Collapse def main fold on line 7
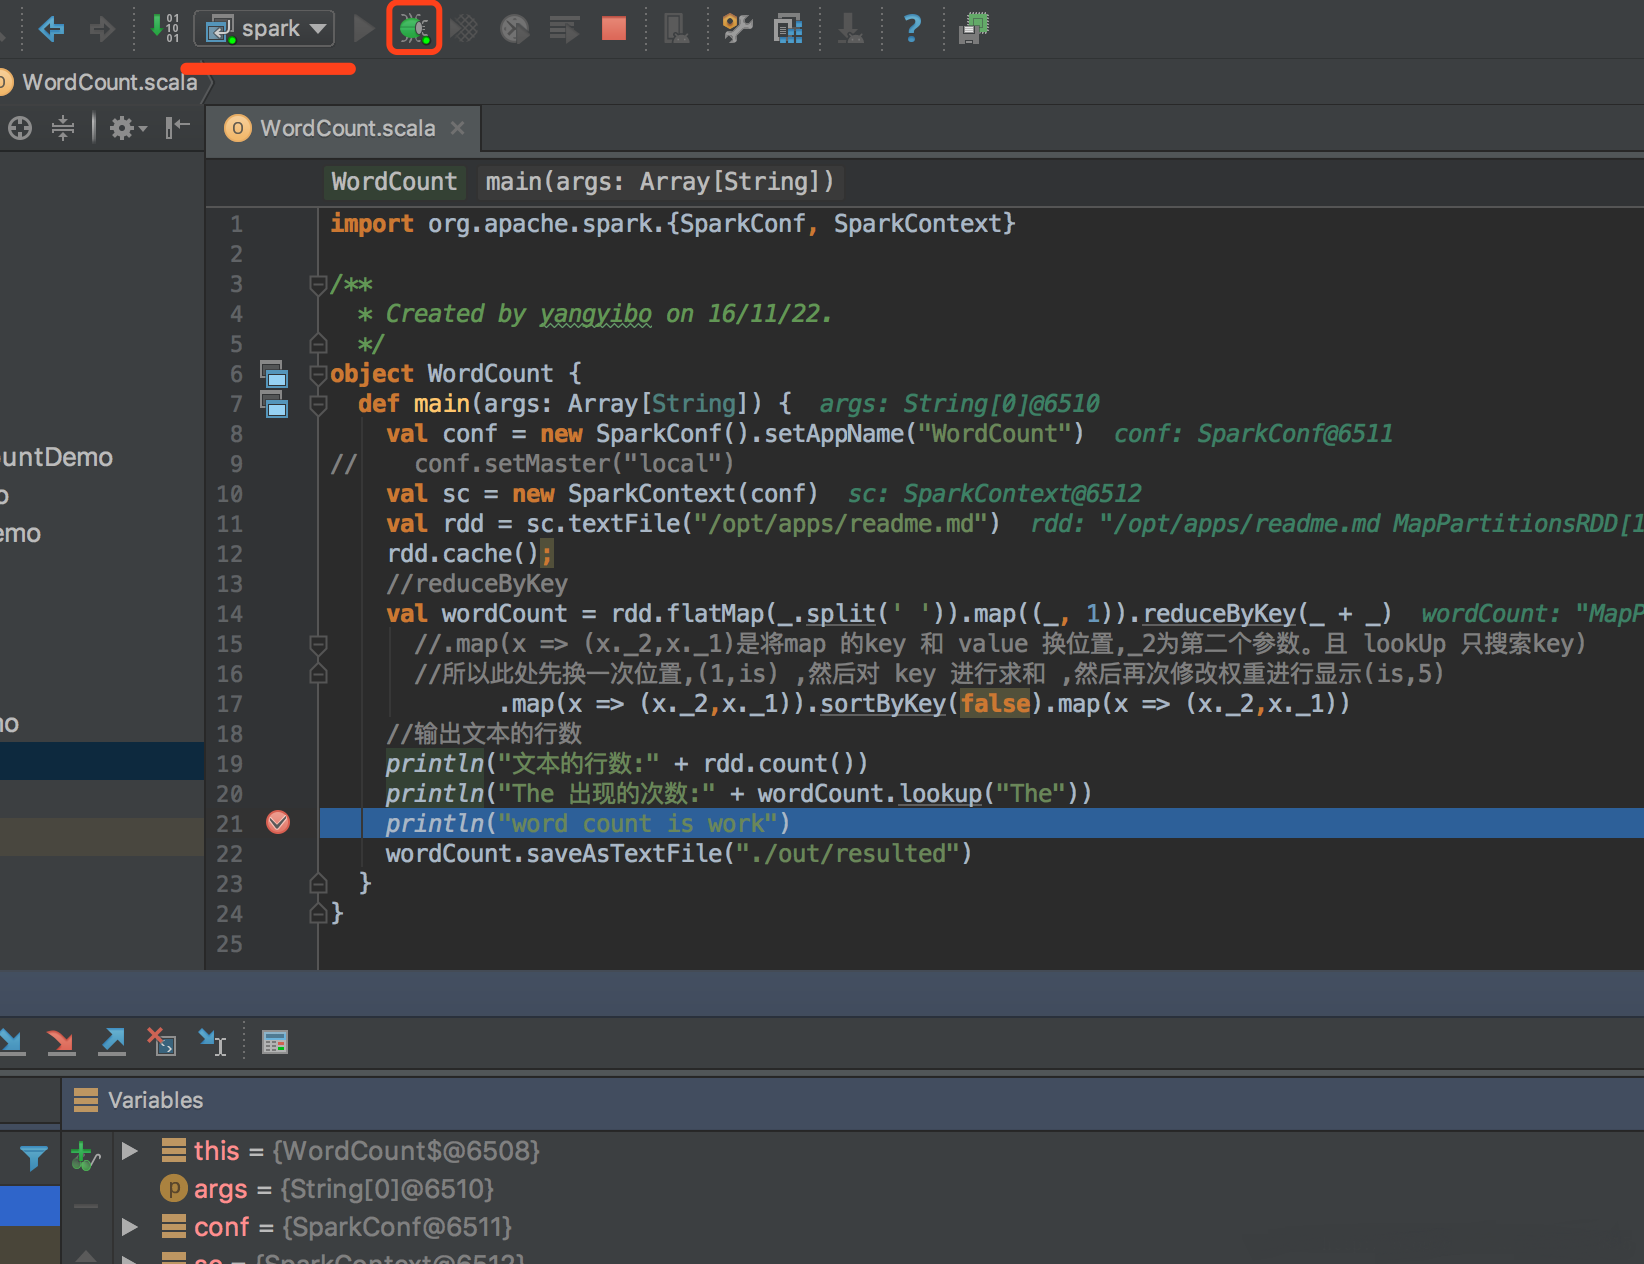Viewport: 1644px width, 1264px height. [318, 404]
